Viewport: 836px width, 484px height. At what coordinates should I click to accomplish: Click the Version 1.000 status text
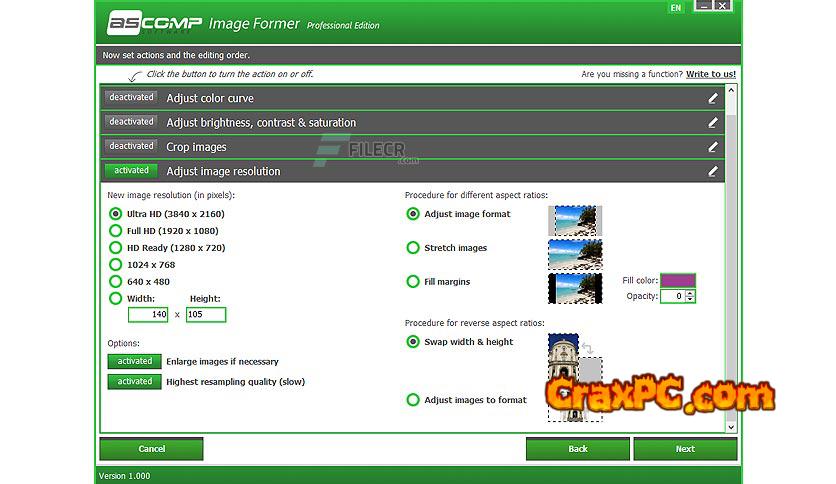click(124, 475)
